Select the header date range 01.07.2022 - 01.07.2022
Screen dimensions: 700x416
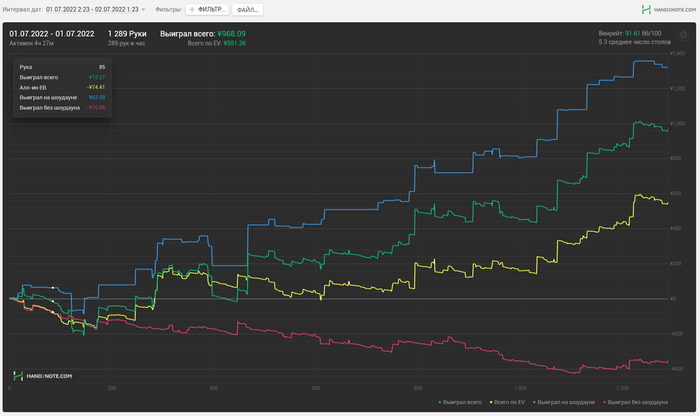[x=52, y=34]
